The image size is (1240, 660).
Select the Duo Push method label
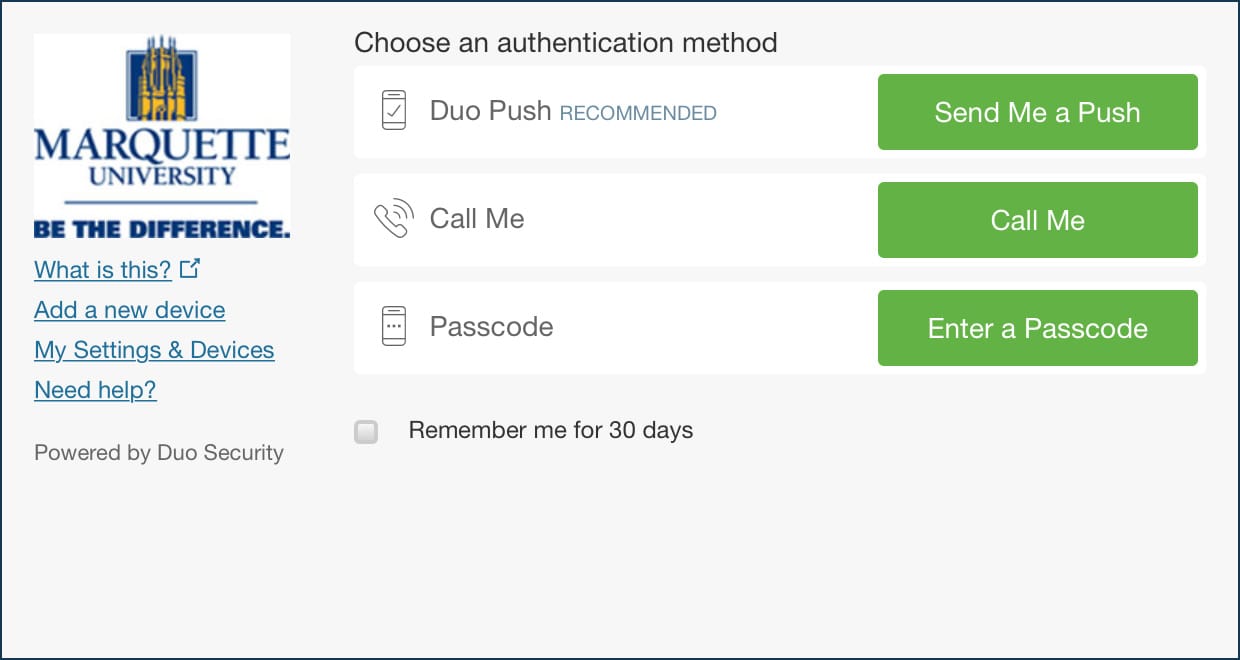tap(490, 111)
